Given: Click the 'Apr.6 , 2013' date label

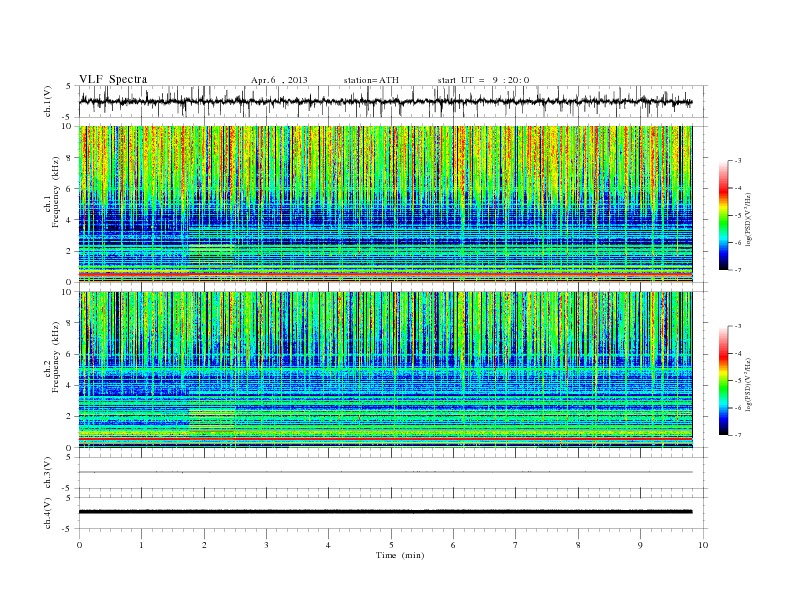Looking at the screenshot, I should [279, 80].
